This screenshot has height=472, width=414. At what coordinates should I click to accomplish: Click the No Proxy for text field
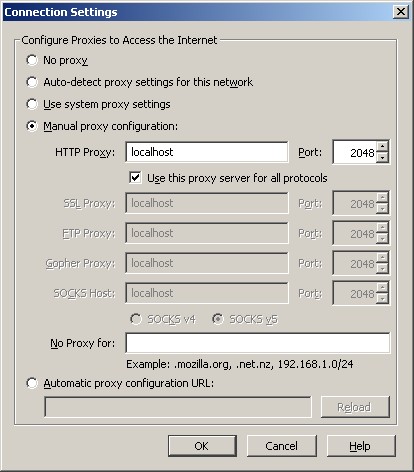point(258,343)
